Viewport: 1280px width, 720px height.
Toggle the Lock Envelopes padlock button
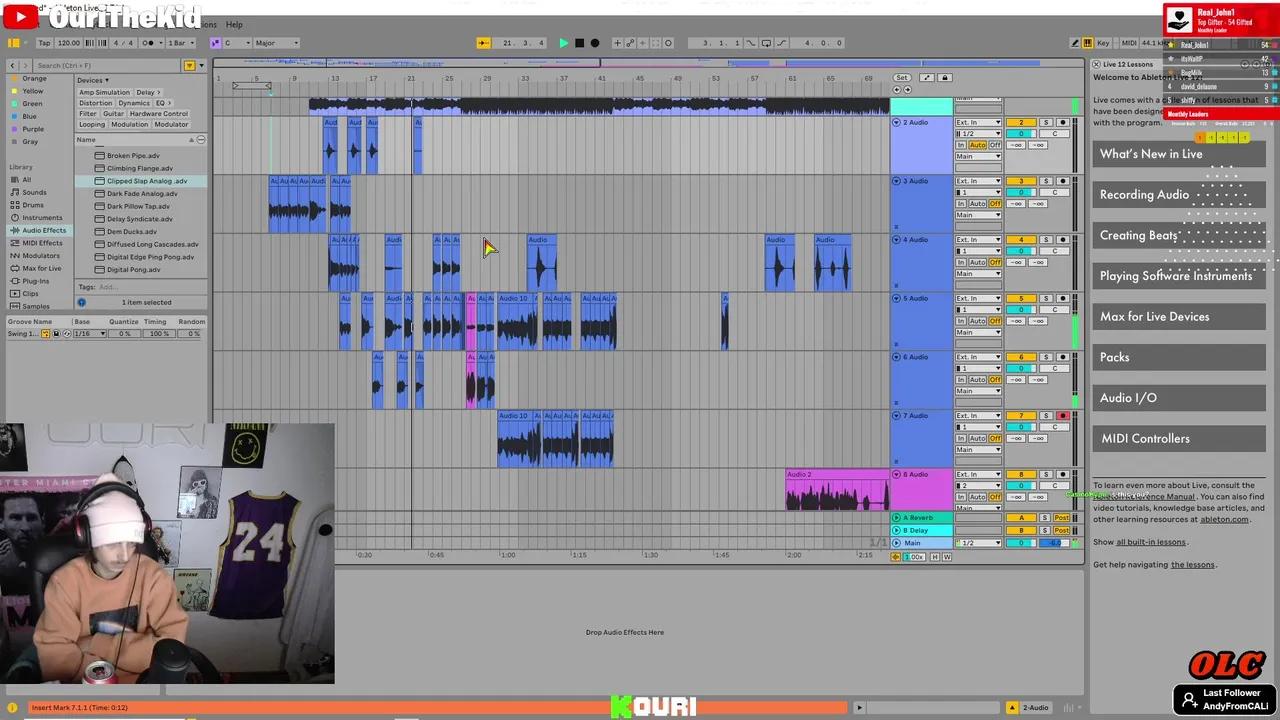click(944, 78)
